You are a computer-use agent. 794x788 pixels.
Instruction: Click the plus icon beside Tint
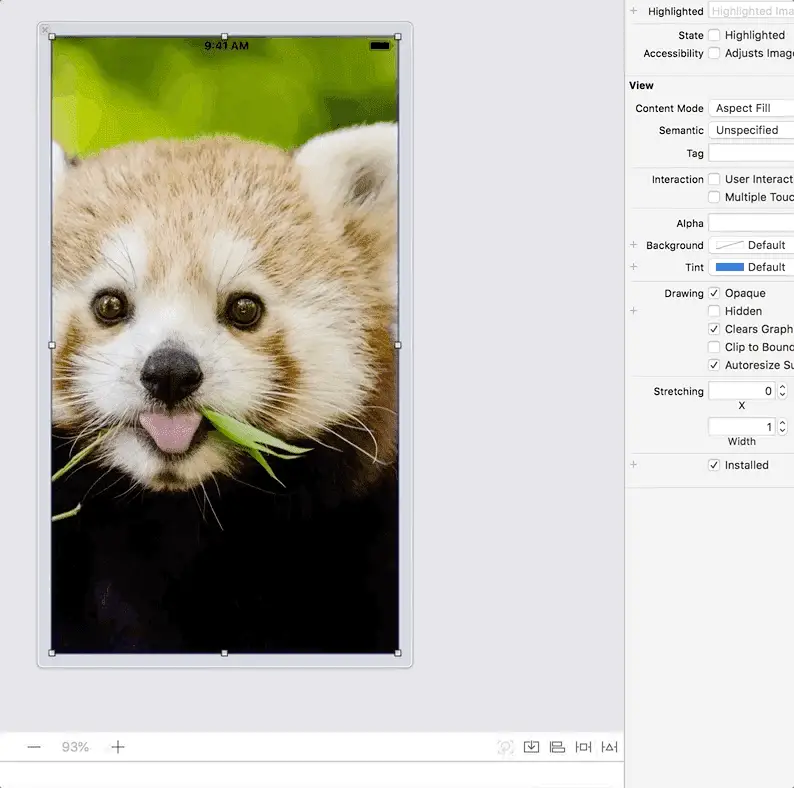tap(633, 266)
